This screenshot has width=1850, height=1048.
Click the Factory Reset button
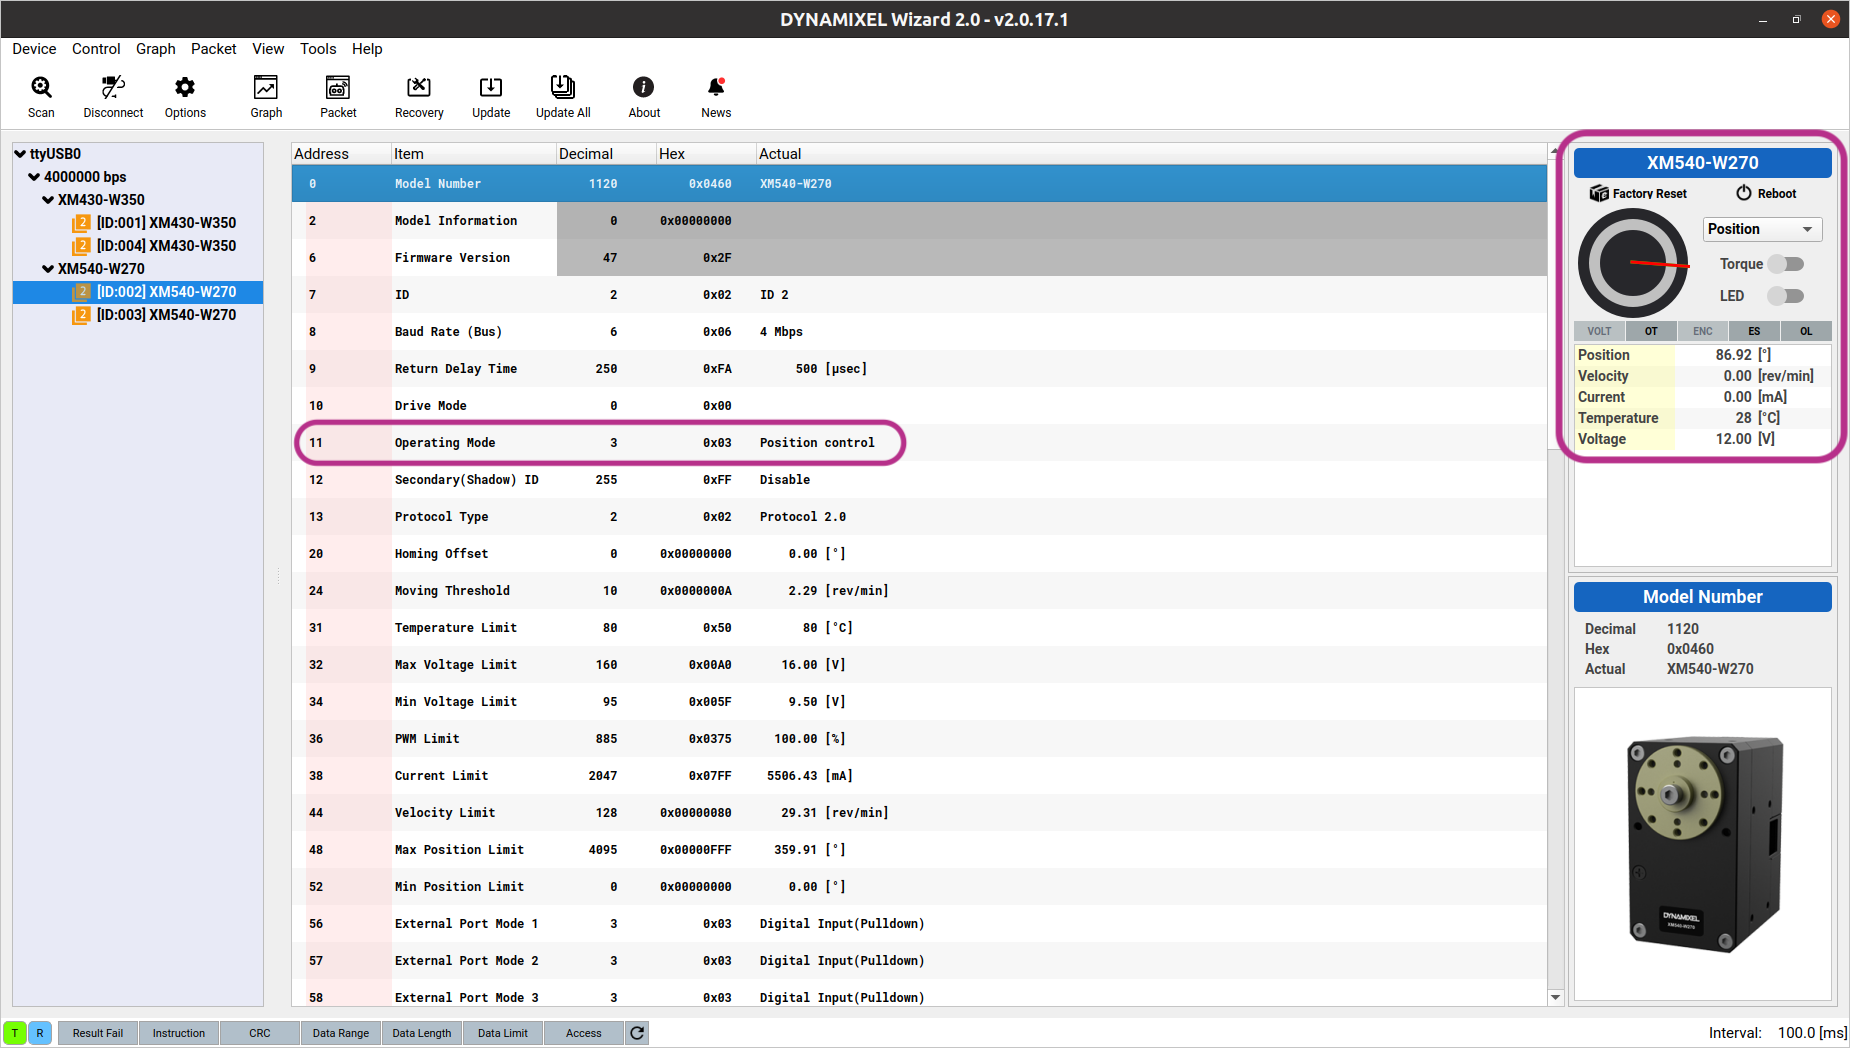point(1638,194)
